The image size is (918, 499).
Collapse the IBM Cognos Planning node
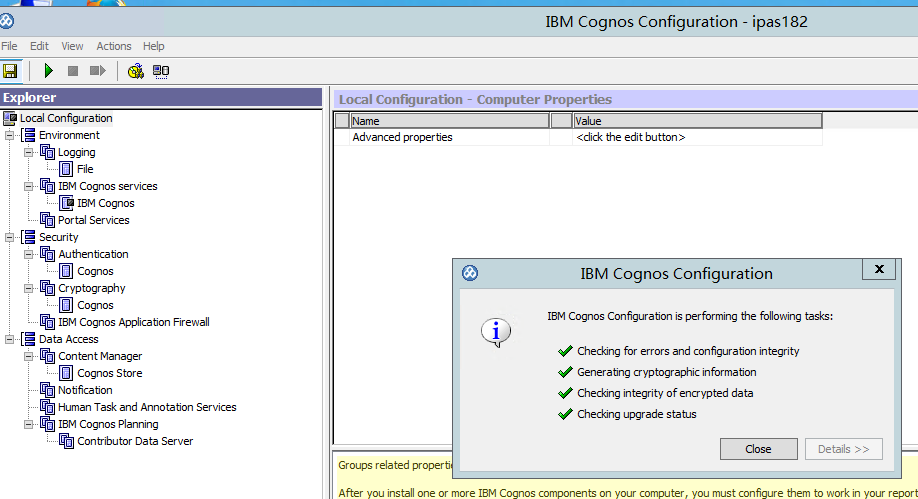pos(28,424)
